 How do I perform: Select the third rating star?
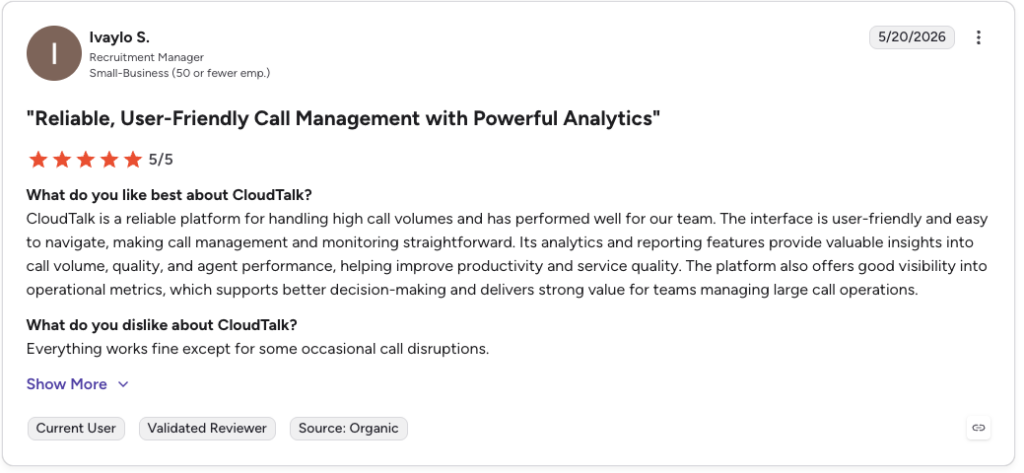click(x=86, y=159)
